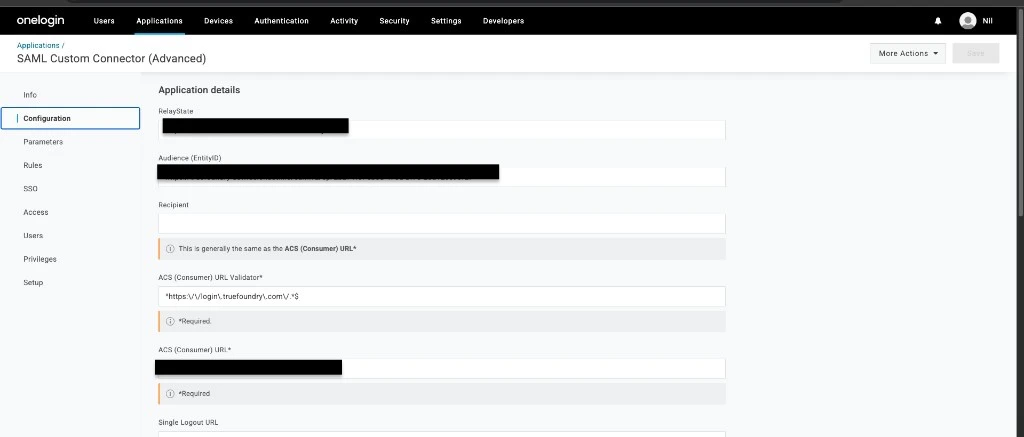Click the SAML Custom Connector (Advanced) title
Screen dimensions: 1024x437
[x=112, y=59]
